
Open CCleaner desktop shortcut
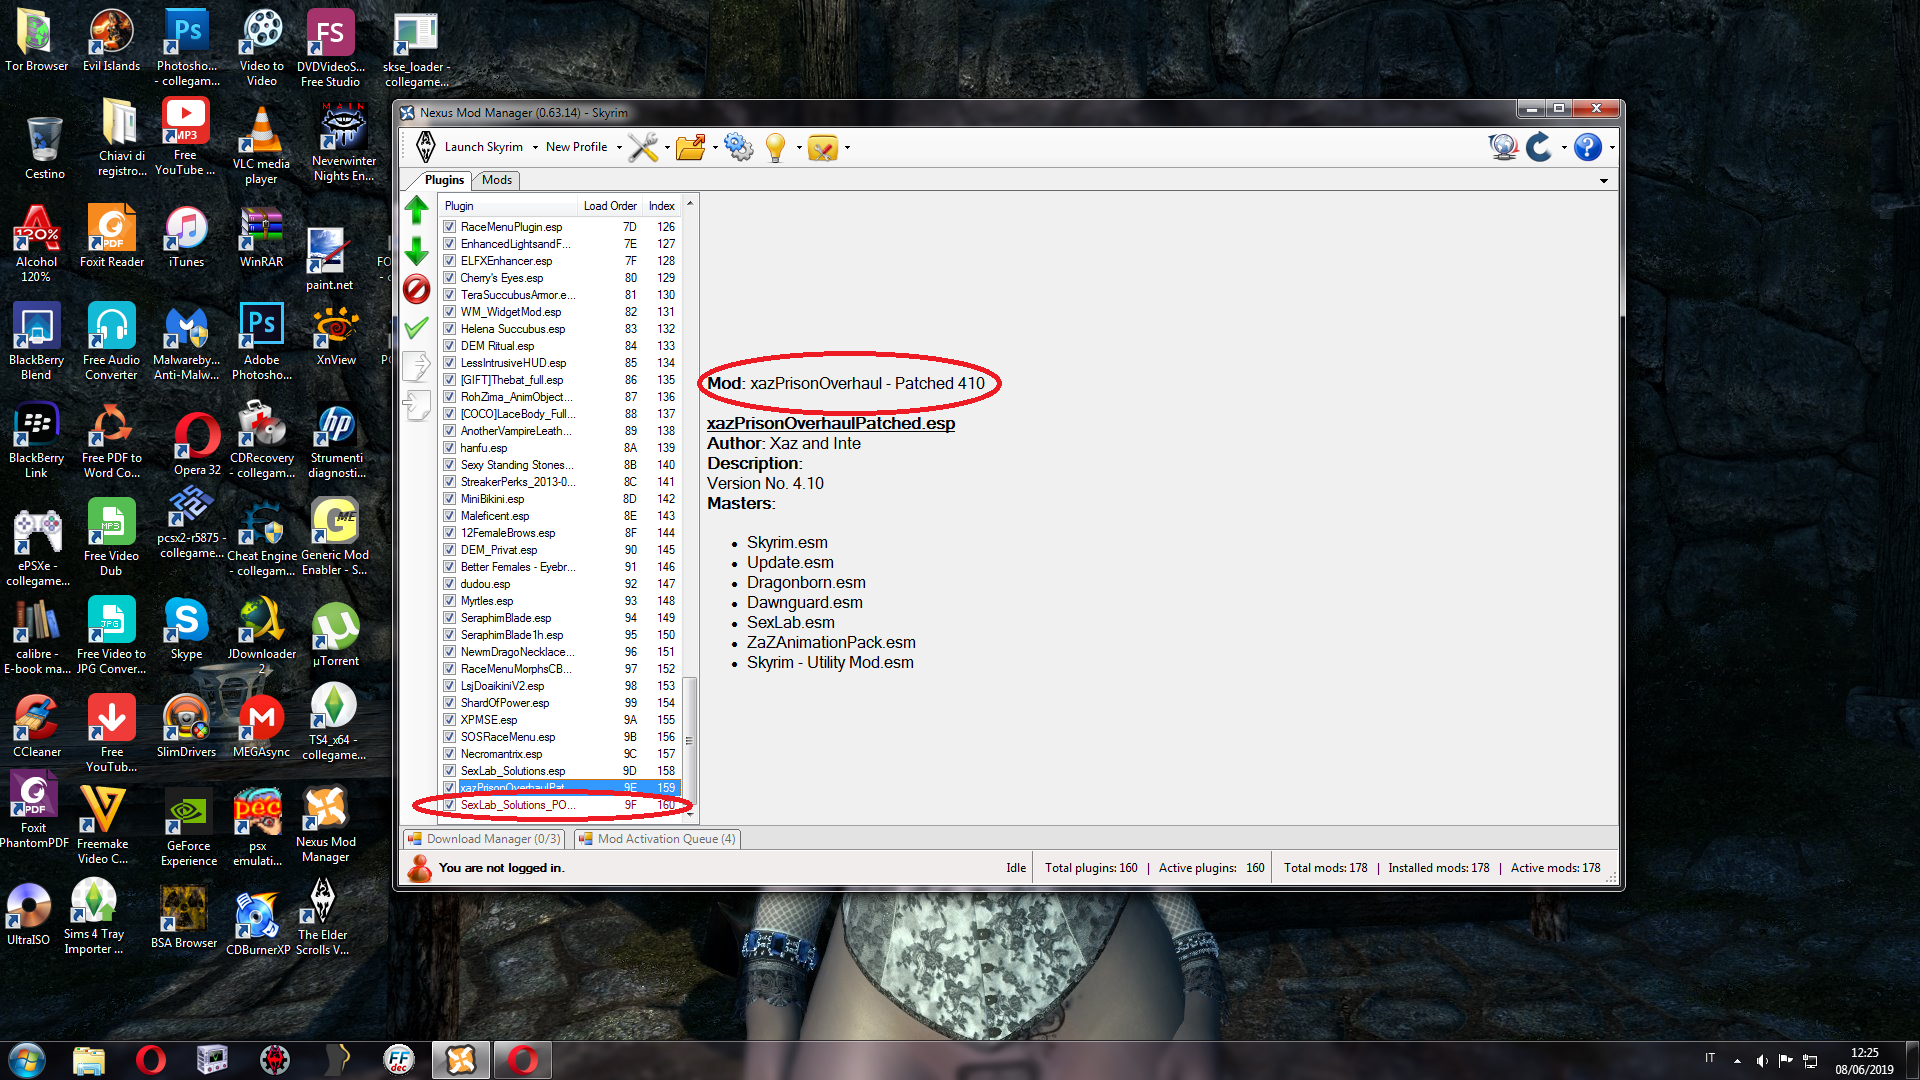tap(37, 727)
